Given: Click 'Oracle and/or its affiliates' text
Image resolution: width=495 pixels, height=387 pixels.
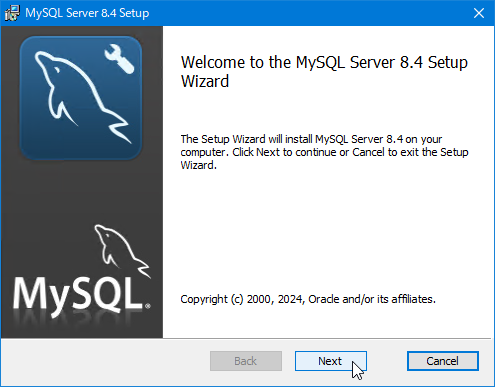Looking at the screenshot, I should point(372,299).
